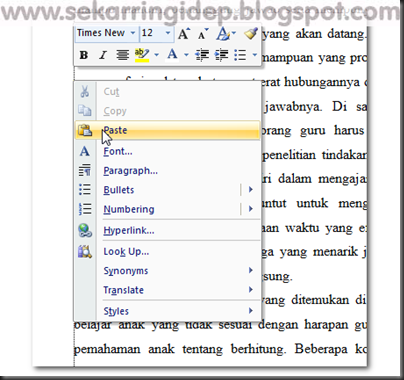The width and height of the screenshot is (404, 380).
Task: Apply bullets from the mini toolbar
Action: [x=240, y=55]
